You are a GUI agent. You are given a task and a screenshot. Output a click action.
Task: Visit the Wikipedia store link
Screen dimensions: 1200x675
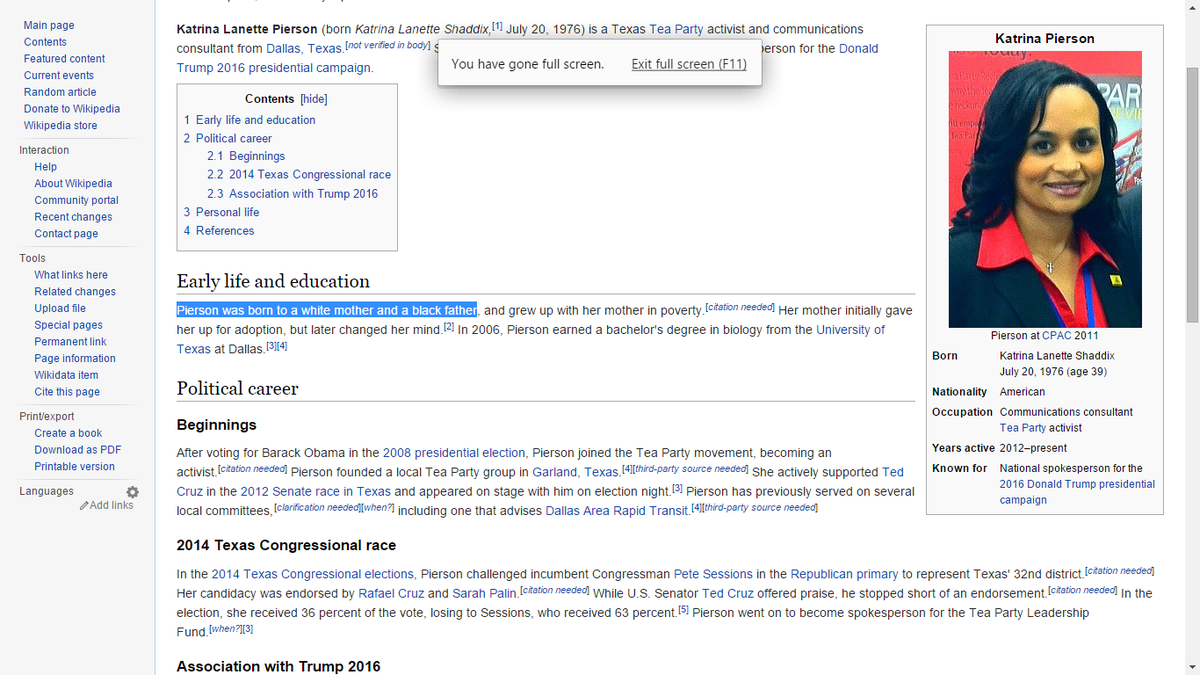pyautogui.click(x=61, y=126)
